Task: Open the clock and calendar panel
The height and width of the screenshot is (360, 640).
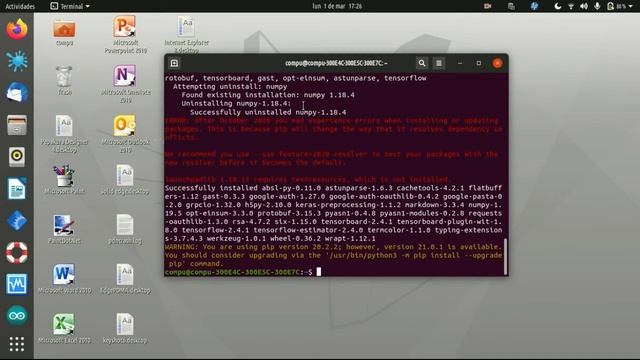Action: click(337, 6)
